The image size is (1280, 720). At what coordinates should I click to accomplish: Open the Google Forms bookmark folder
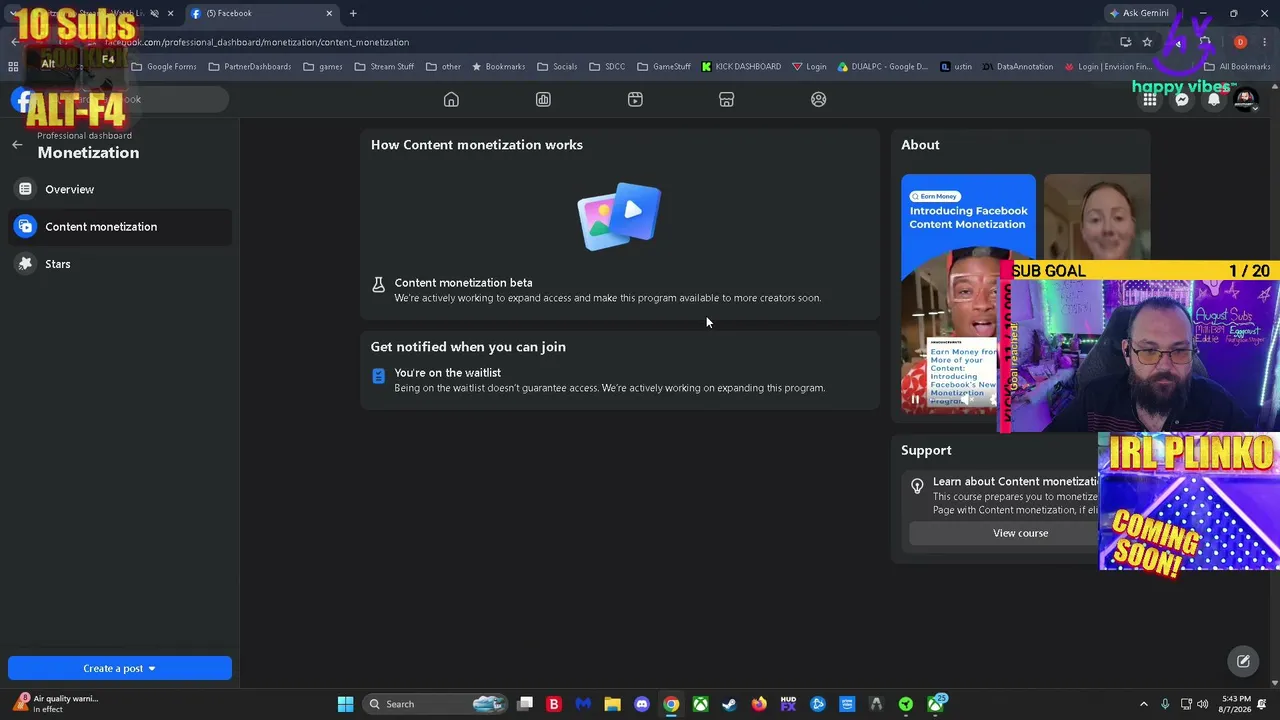pyautogui.click(x=164, y=67)
